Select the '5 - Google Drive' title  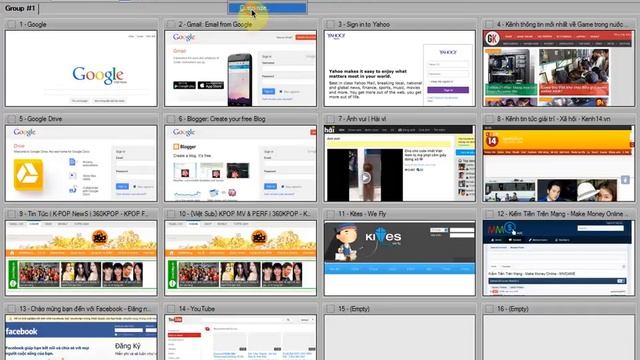click(x=41, y=119)
